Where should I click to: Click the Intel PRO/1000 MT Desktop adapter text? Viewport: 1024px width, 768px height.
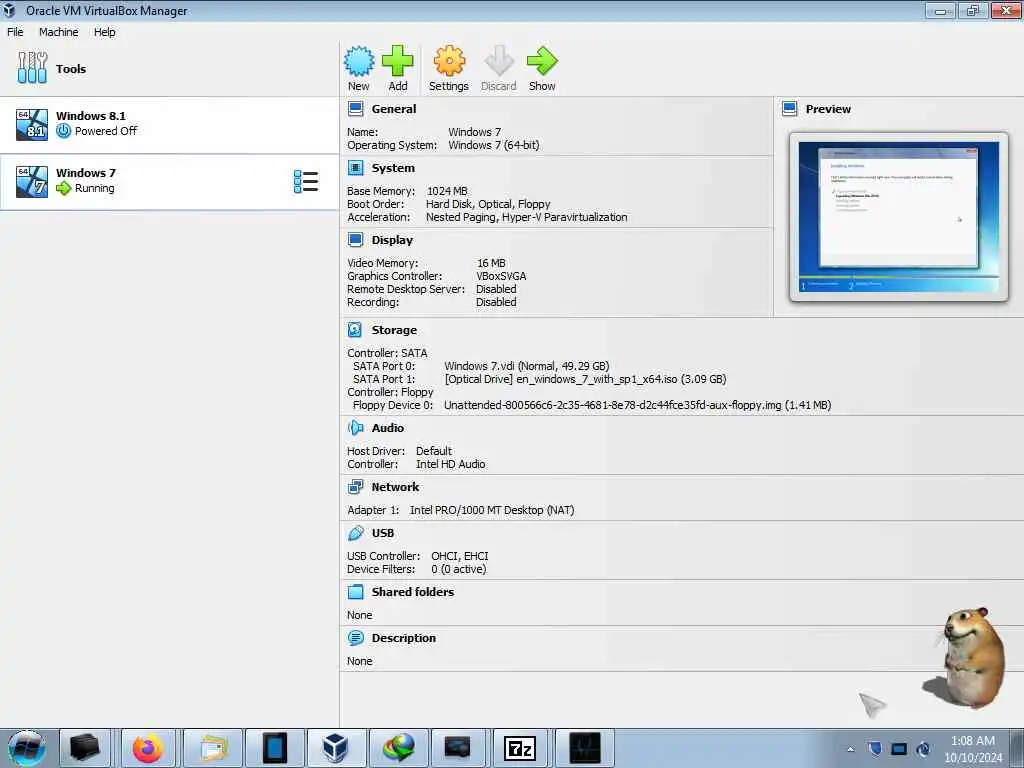click(x=492, y=510)
